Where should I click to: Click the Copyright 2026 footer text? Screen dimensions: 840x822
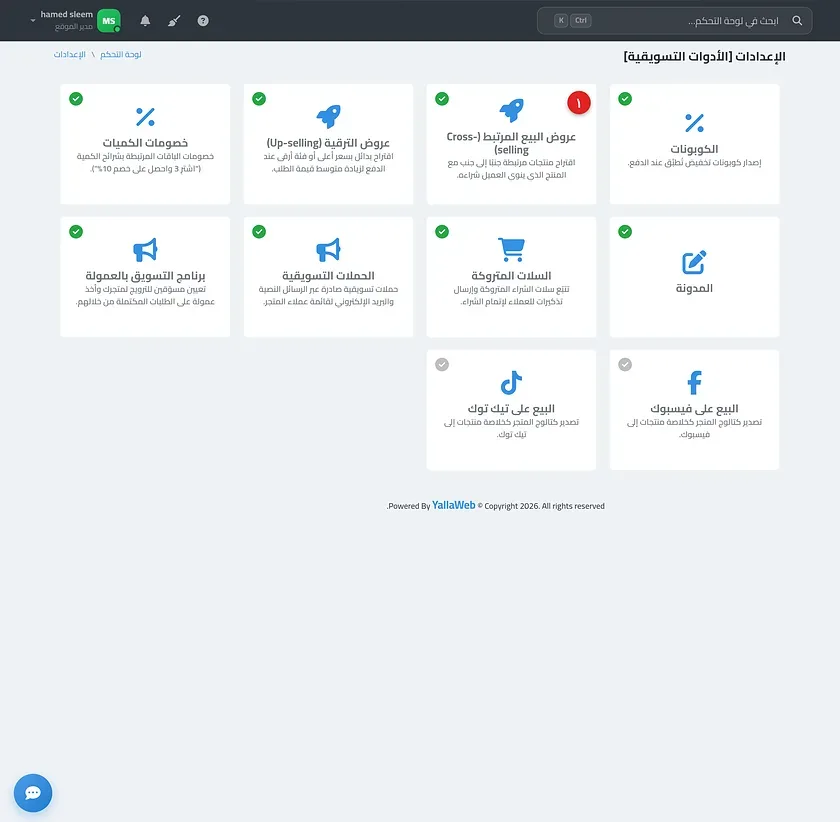coord(541,506)
